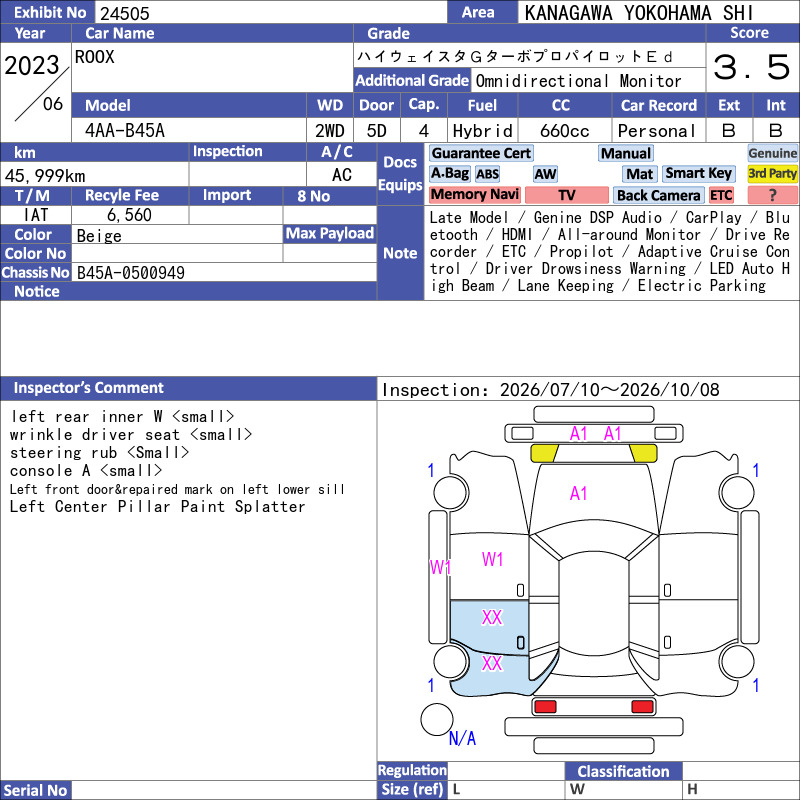Image resolution: width=800 pixels, height=800 pixels.
Task: Click the red question mark badge
Action: click(772, 195)
